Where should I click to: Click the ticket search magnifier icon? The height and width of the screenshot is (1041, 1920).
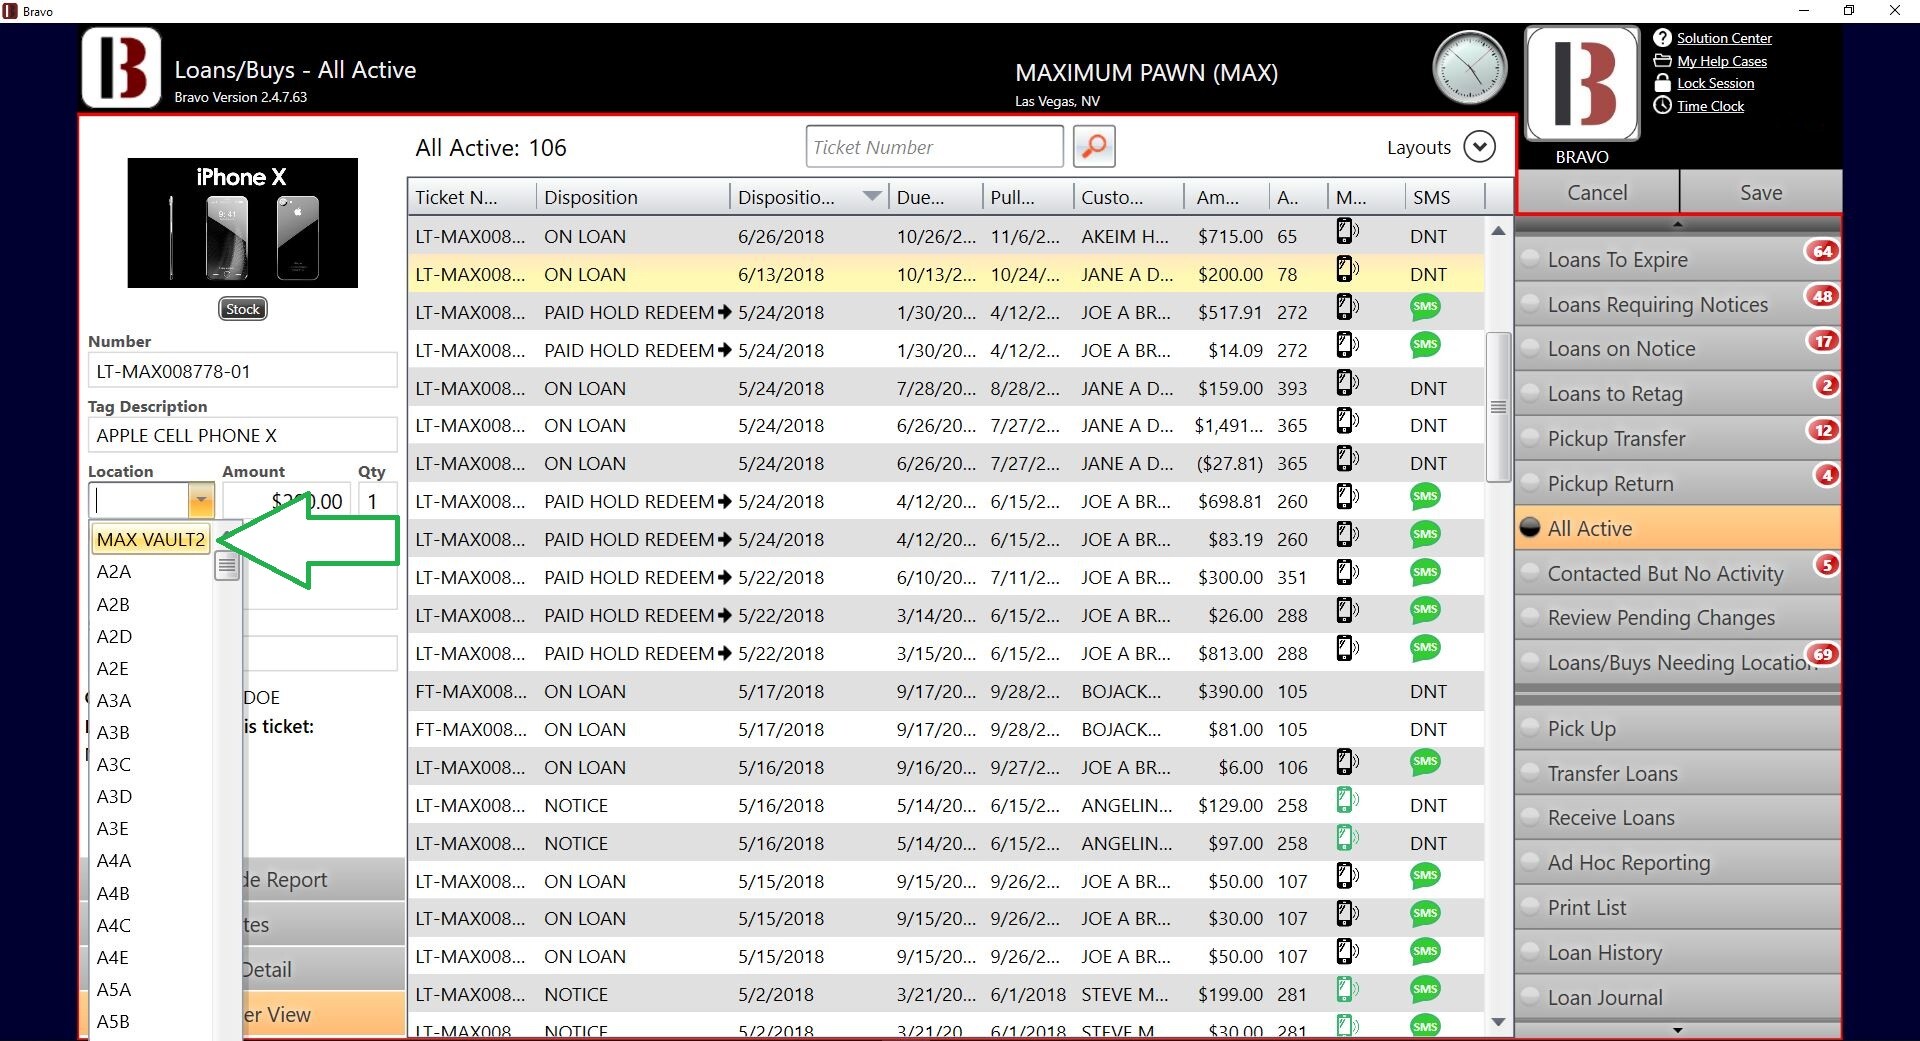pyautogui.click(x=1094, y=147)
